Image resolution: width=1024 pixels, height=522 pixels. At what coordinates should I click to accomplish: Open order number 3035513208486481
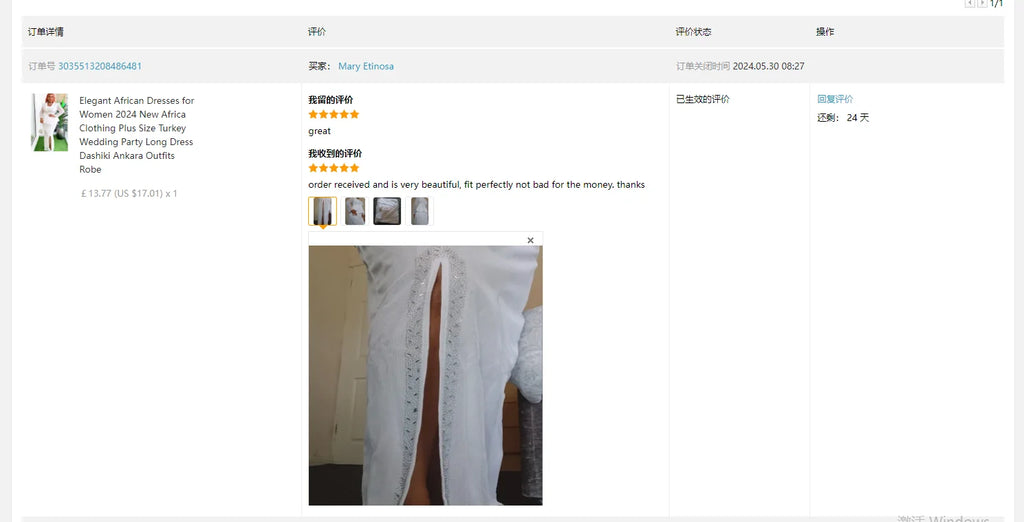[x=100, y=66]
